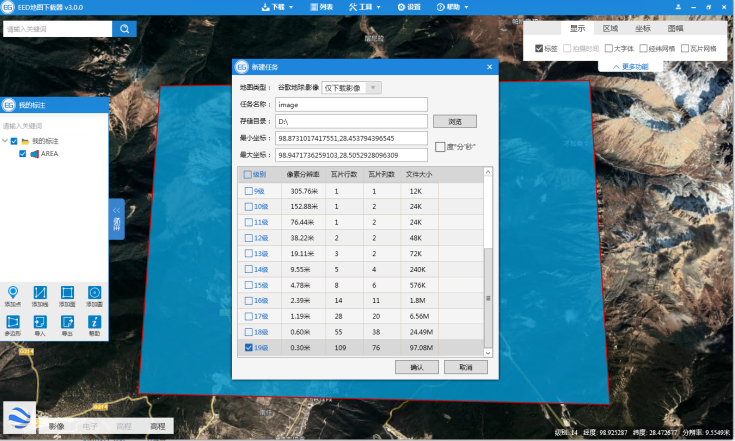Open the 设置 settings menu
735x441 pixels.
[408, 7]
